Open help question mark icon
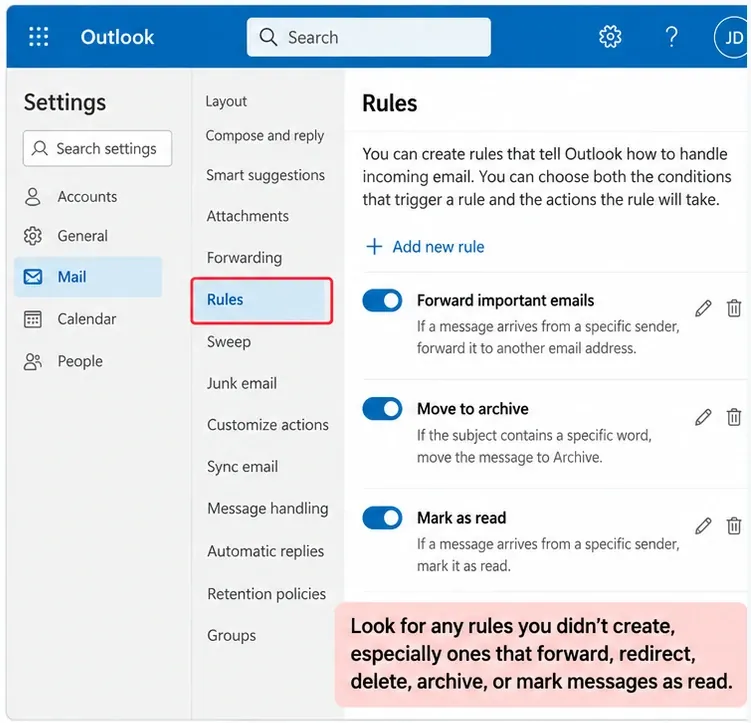 [672, 37]
